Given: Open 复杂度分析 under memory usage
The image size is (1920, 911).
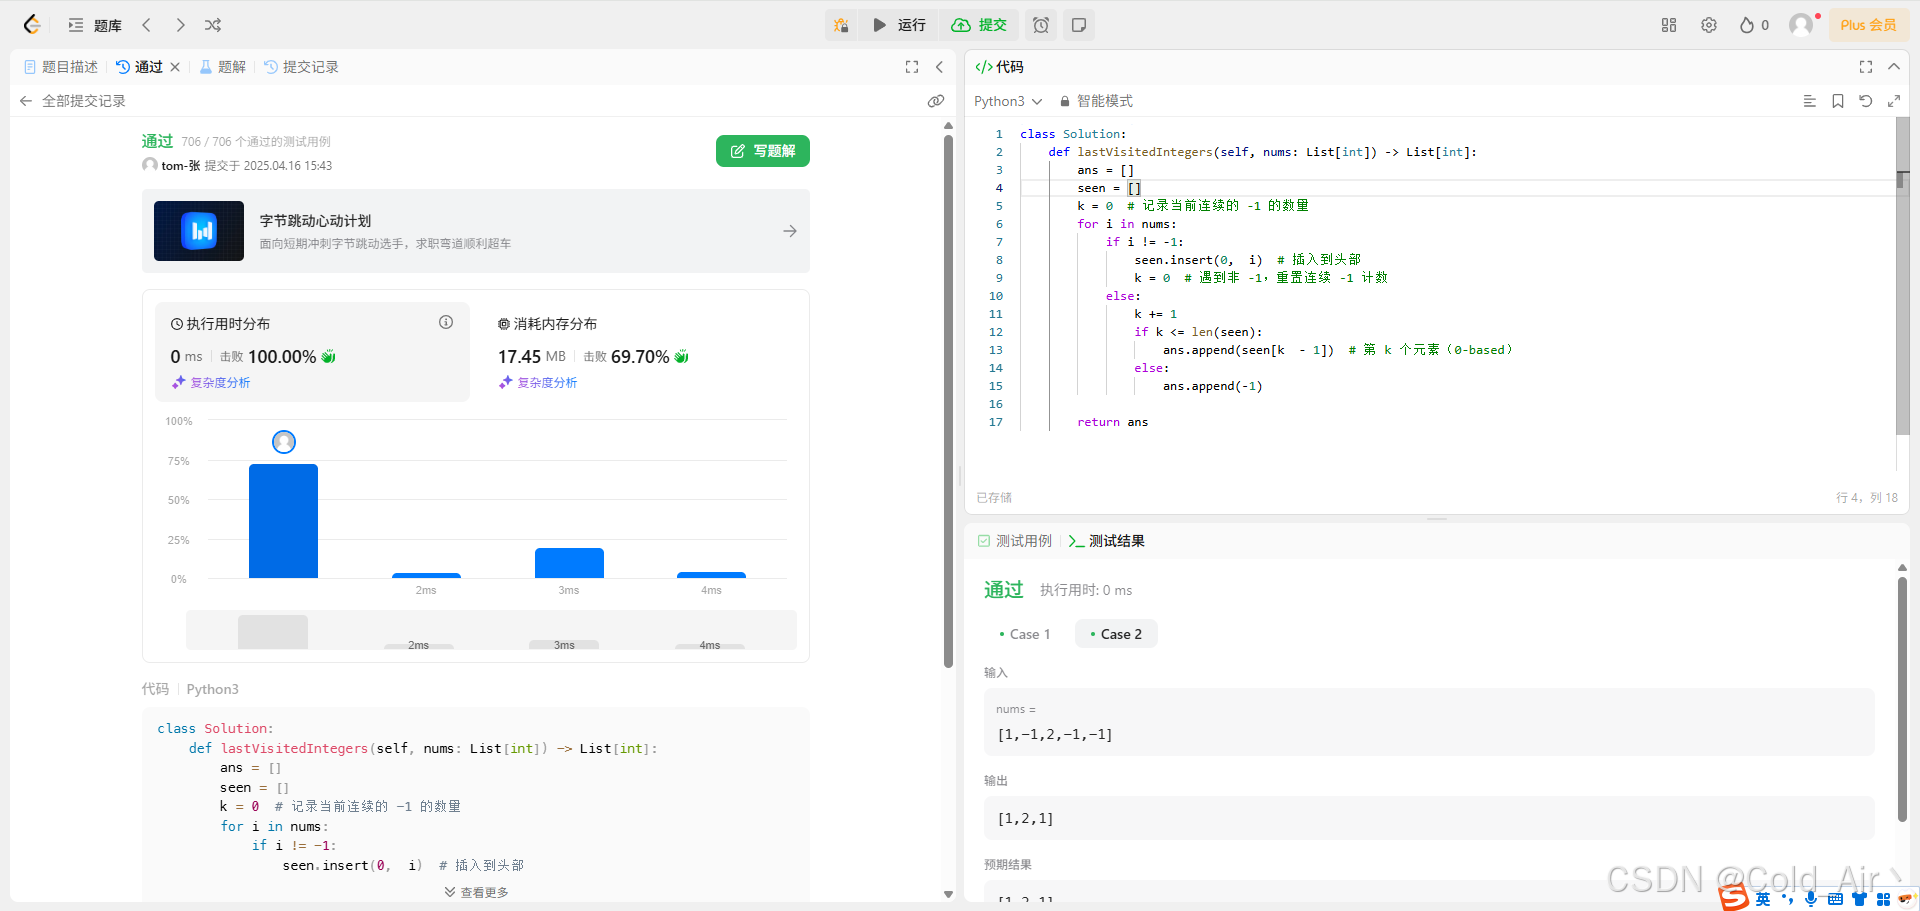Looking at the screenshot, I should 538,383.
